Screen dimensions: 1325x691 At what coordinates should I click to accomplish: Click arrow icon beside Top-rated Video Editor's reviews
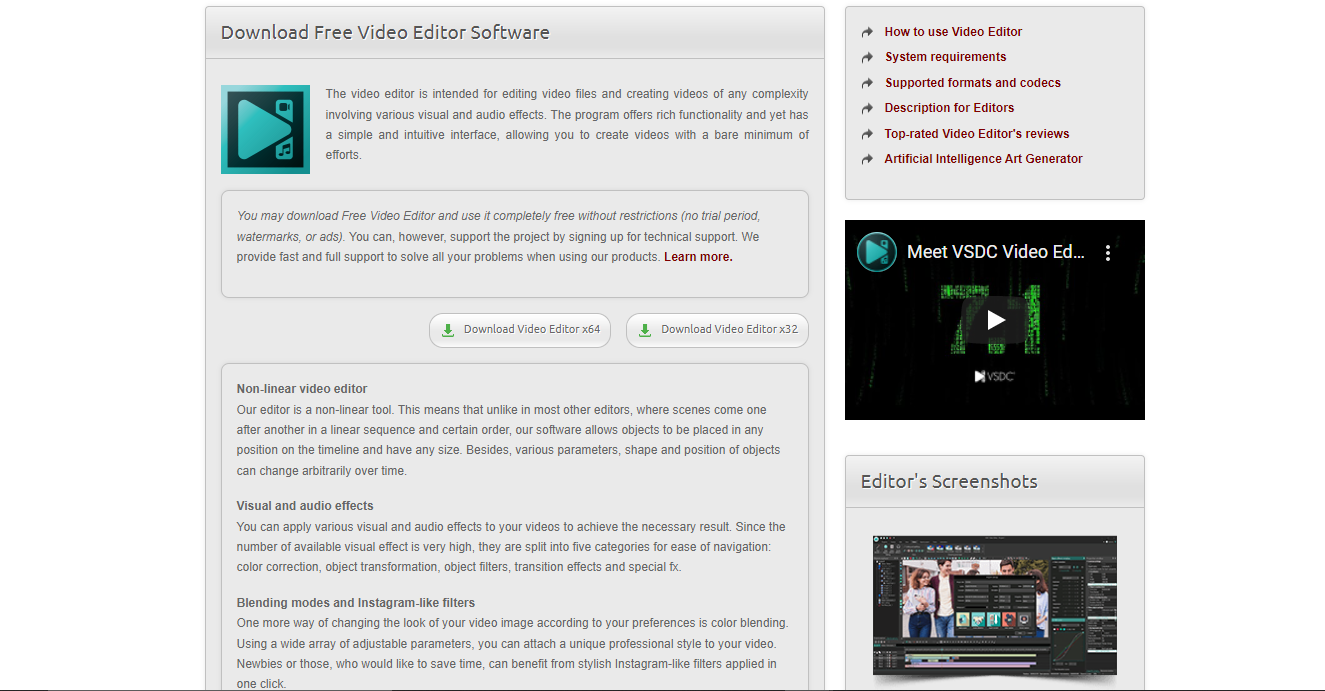coord(867,134)
